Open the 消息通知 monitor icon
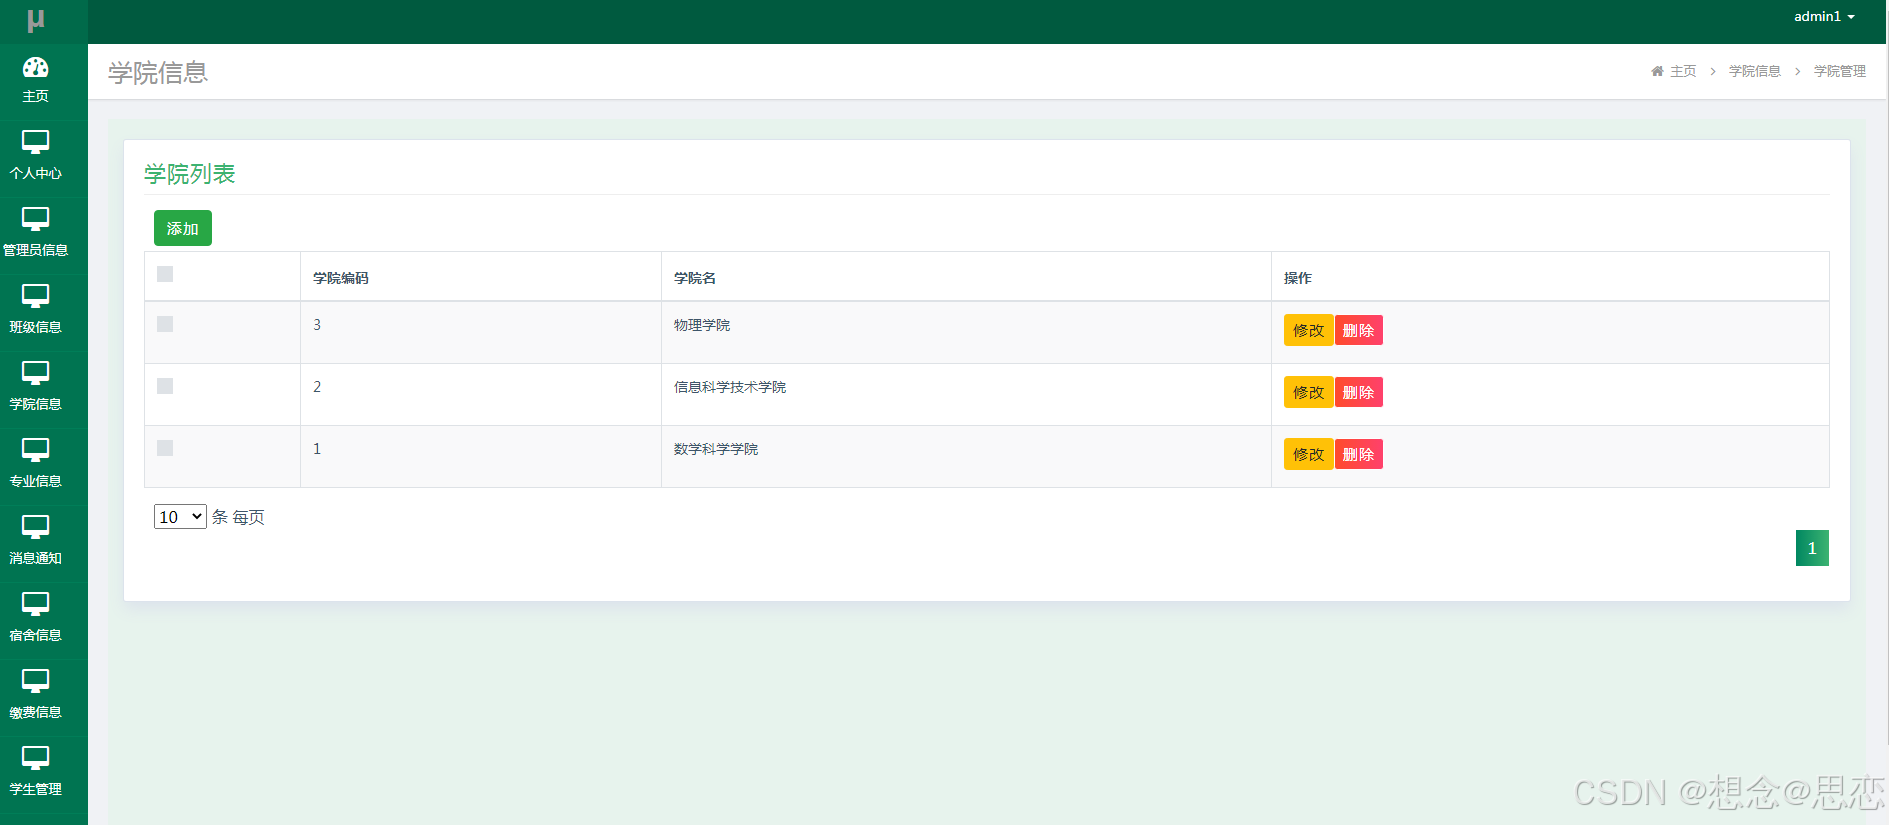 pos(36,527)
